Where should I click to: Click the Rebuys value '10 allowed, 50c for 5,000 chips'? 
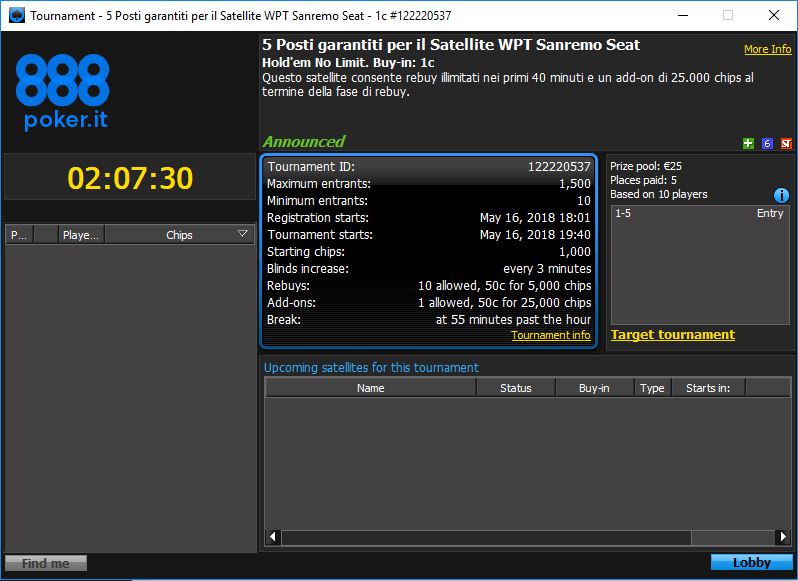(504, 286)
